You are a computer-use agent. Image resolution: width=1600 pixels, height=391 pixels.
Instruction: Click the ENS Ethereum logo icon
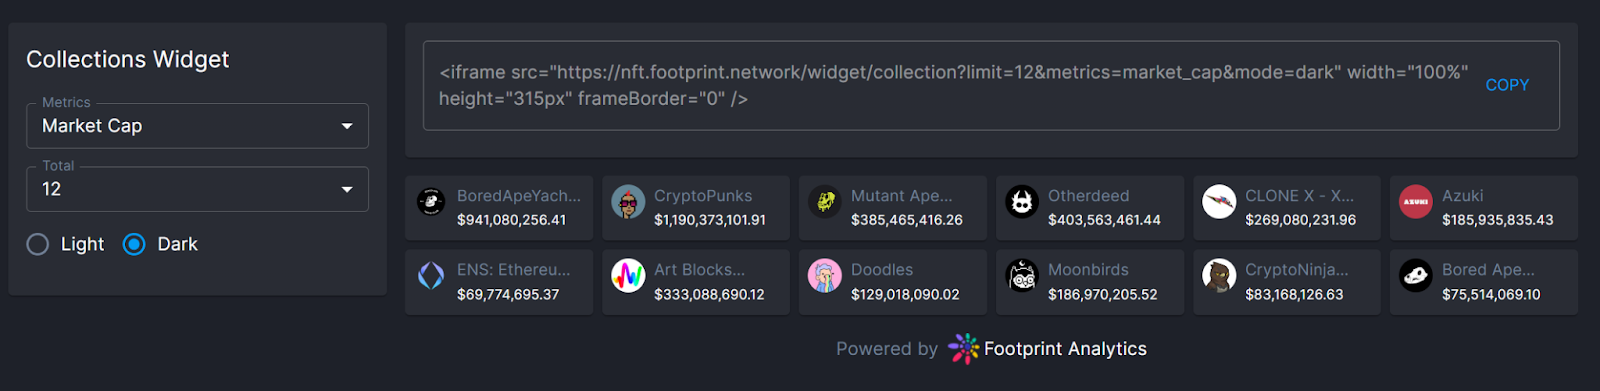tap(431, 276)
